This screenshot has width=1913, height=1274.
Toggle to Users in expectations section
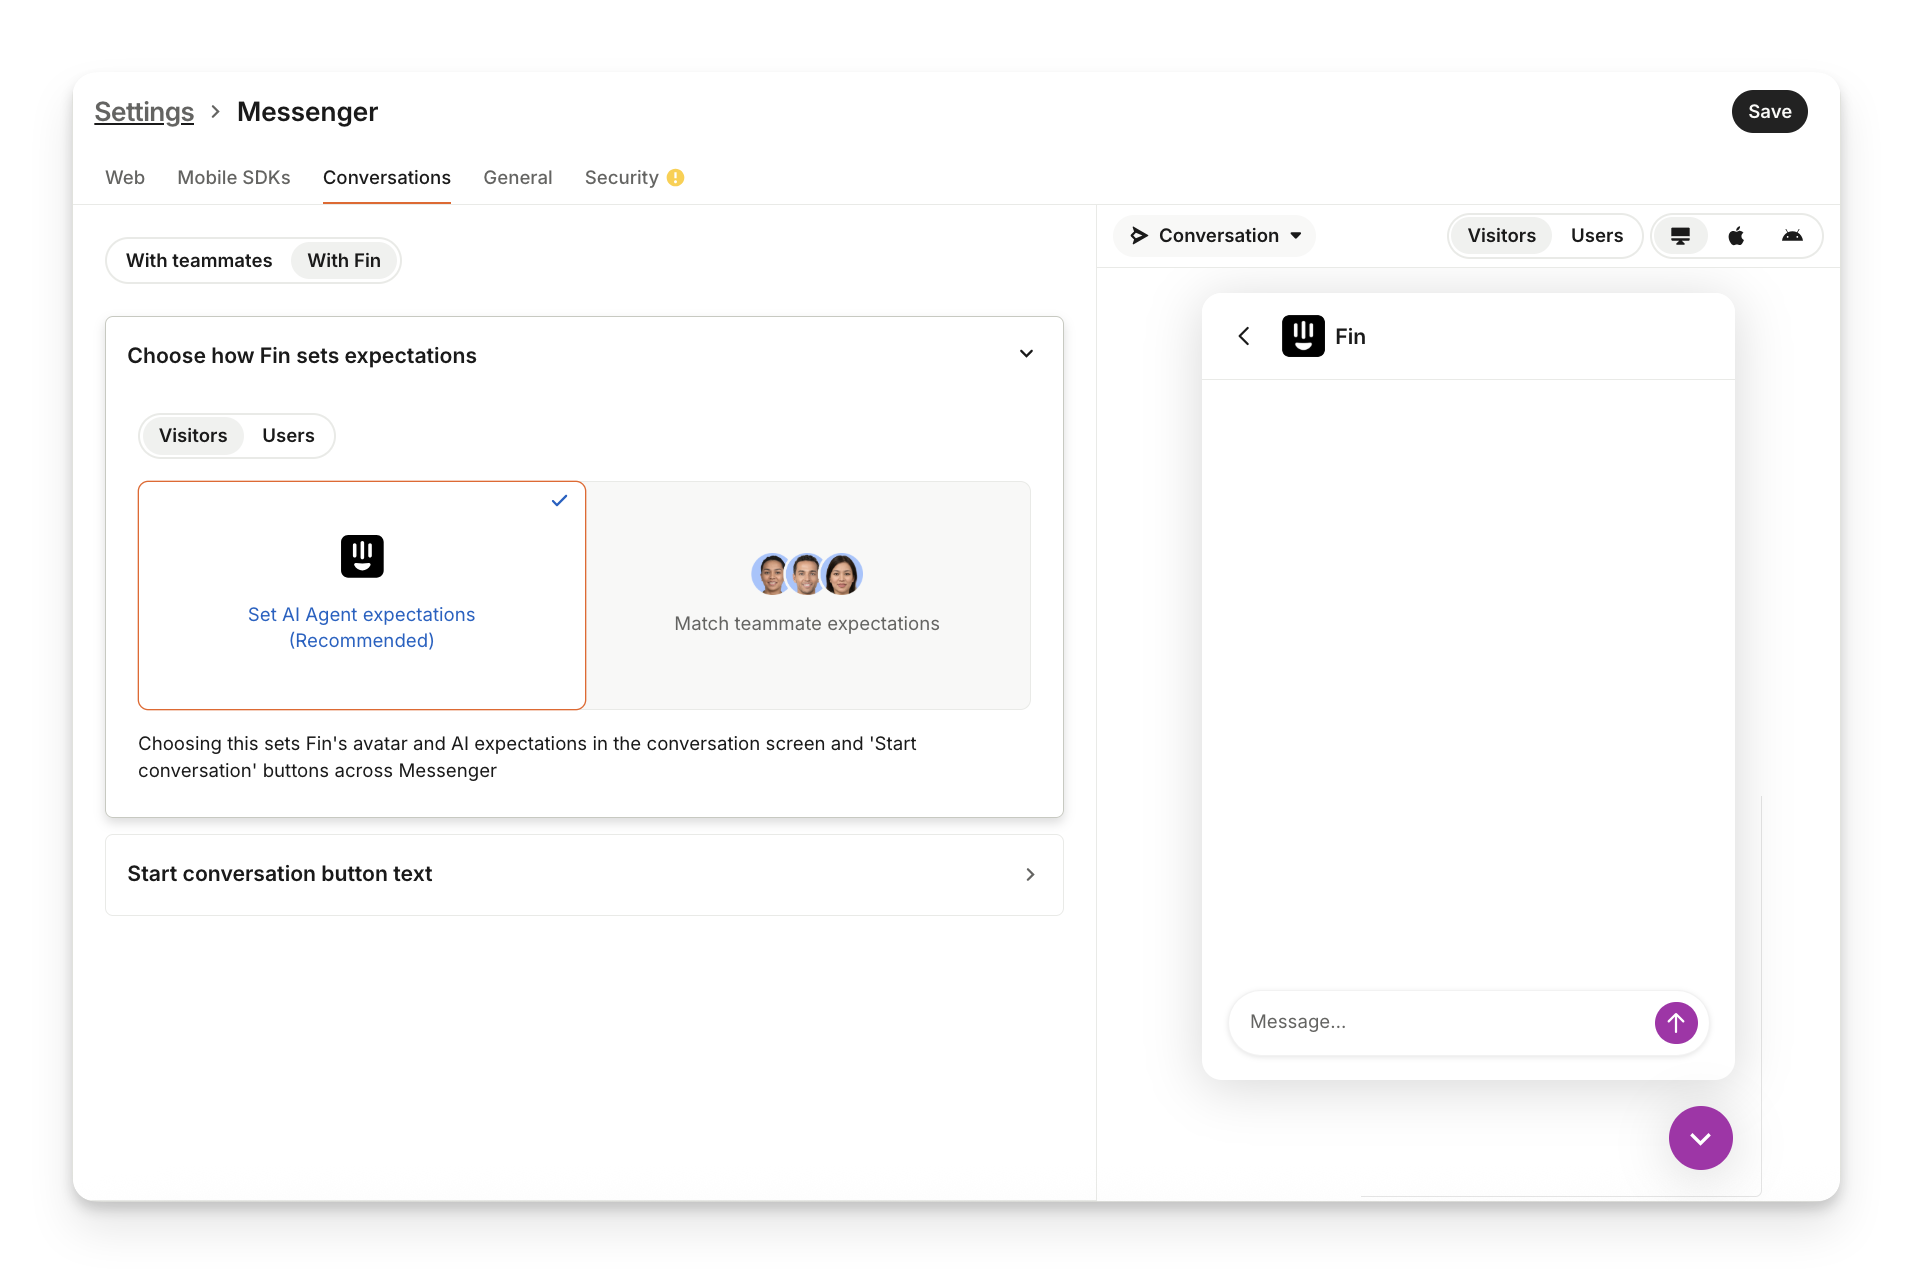[288, 436]
